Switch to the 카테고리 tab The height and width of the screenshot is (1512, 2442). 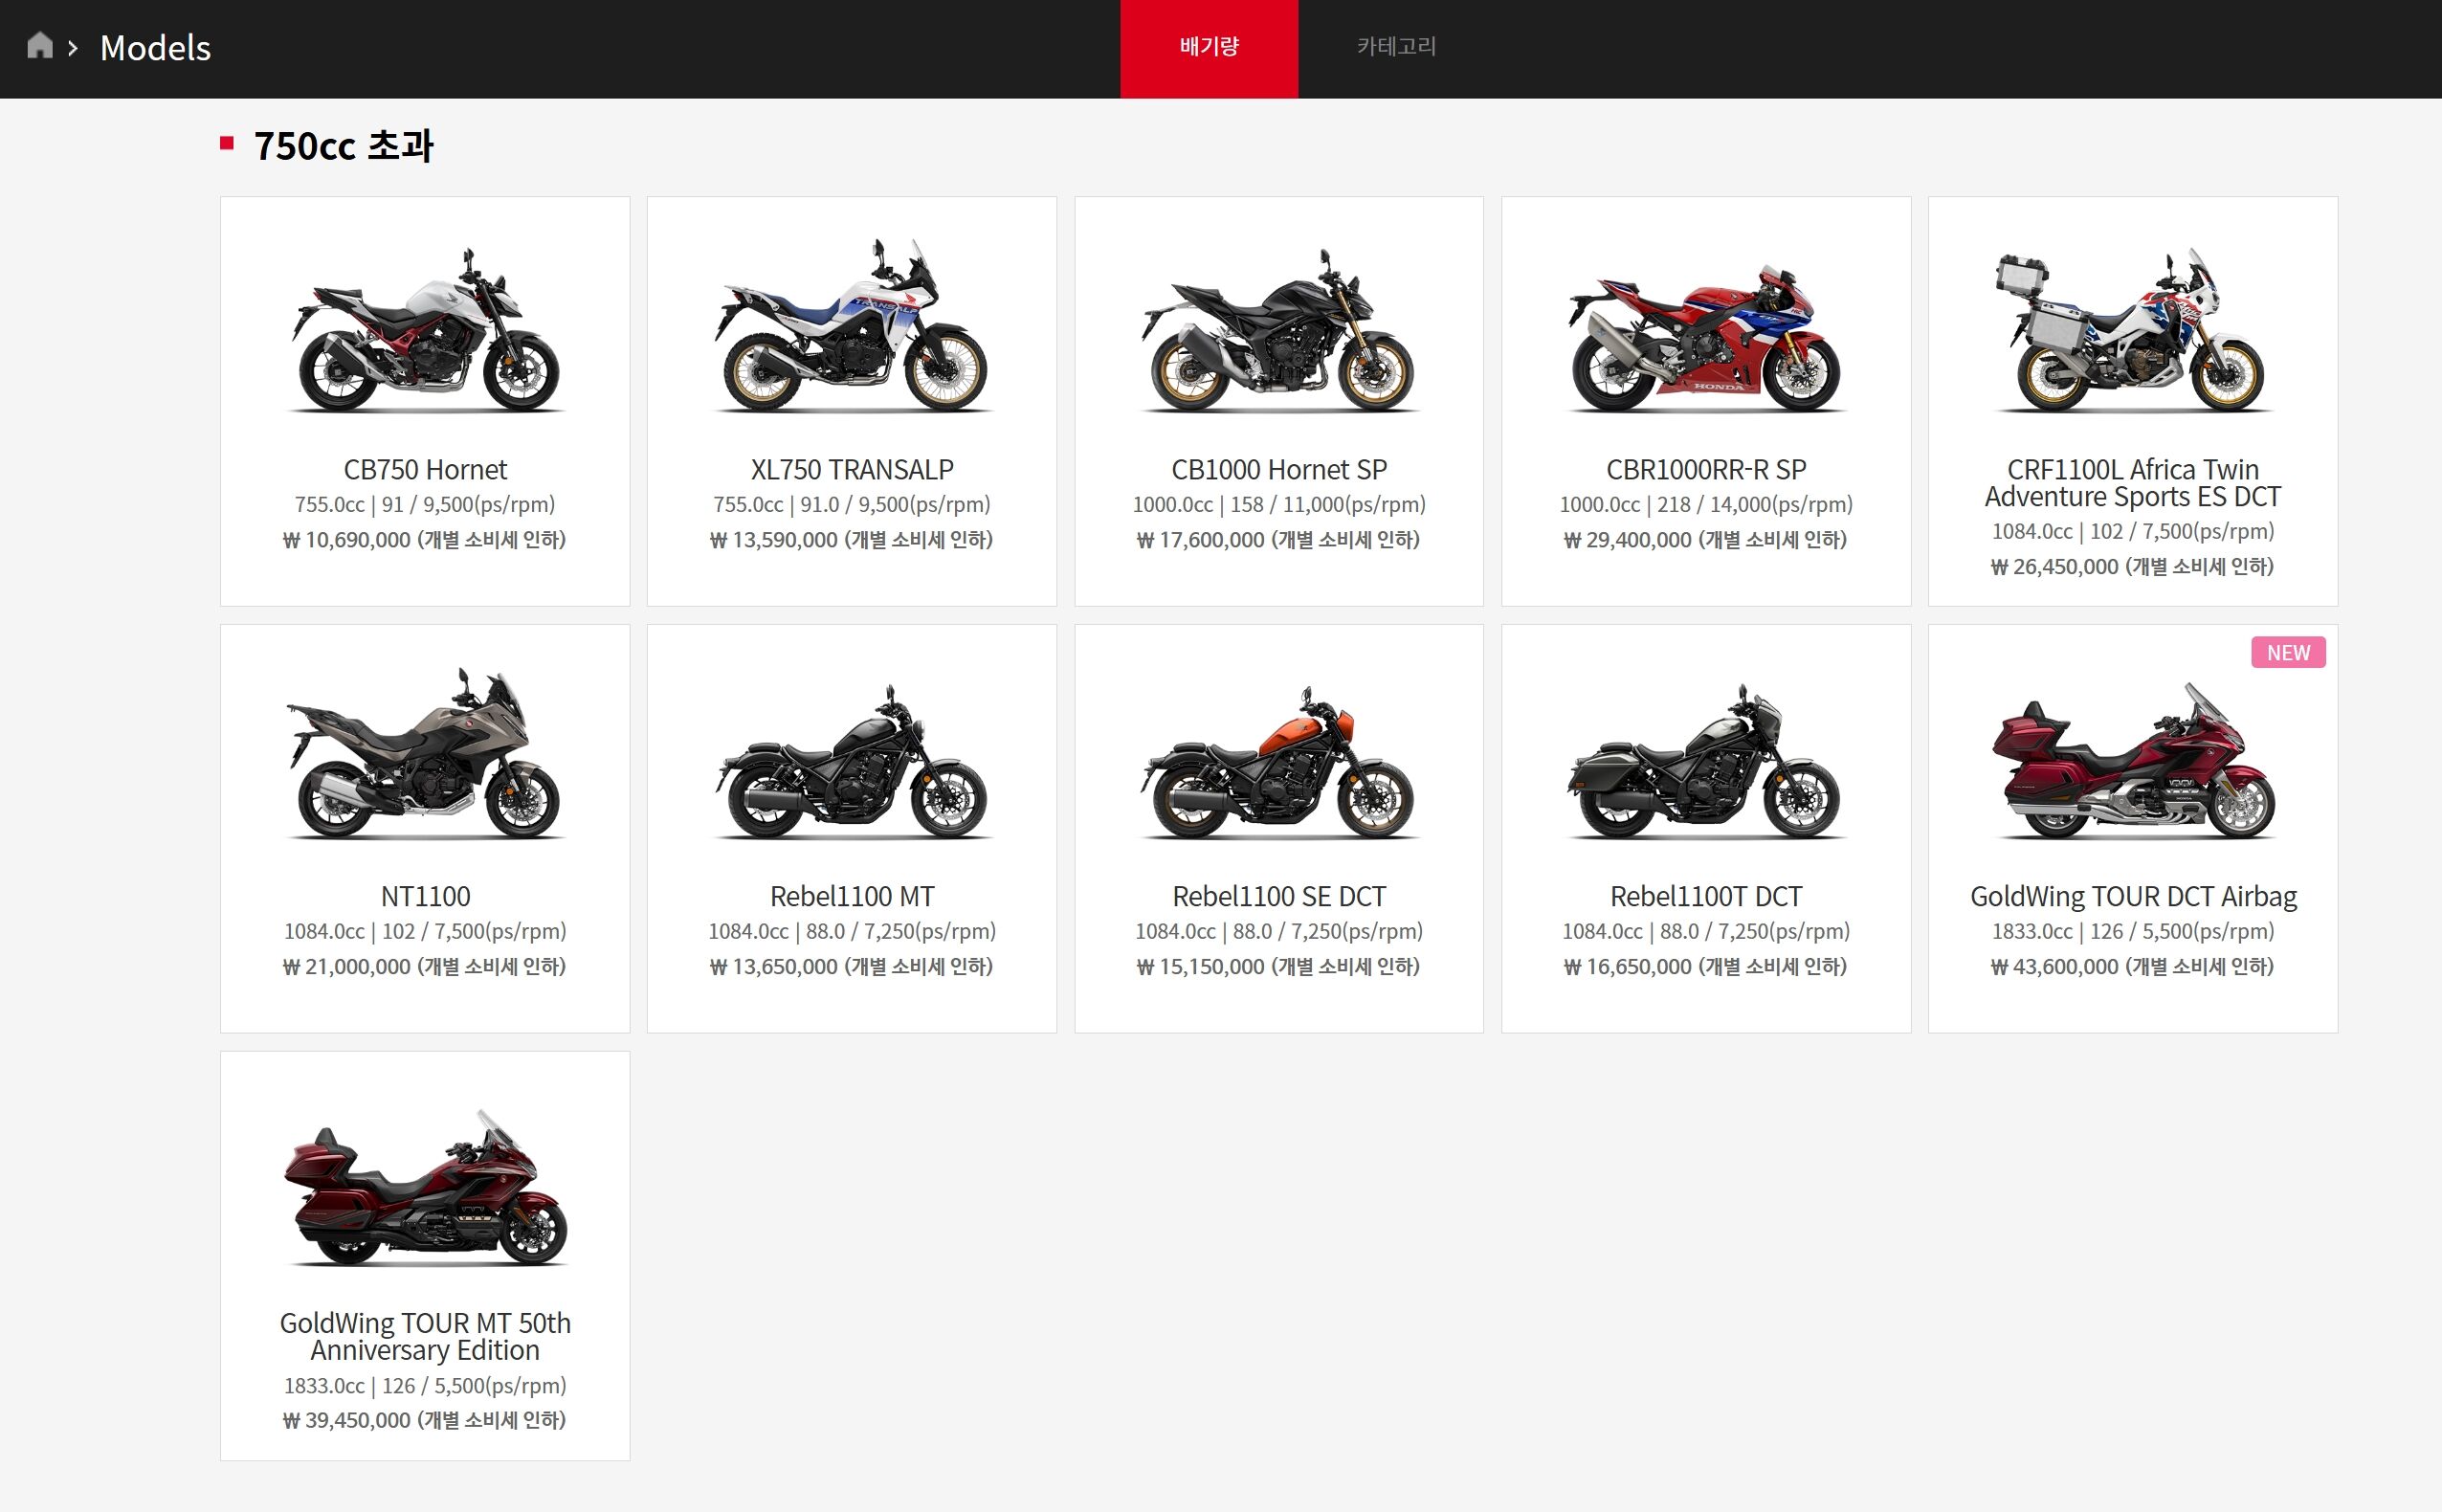click(1395, 46)
